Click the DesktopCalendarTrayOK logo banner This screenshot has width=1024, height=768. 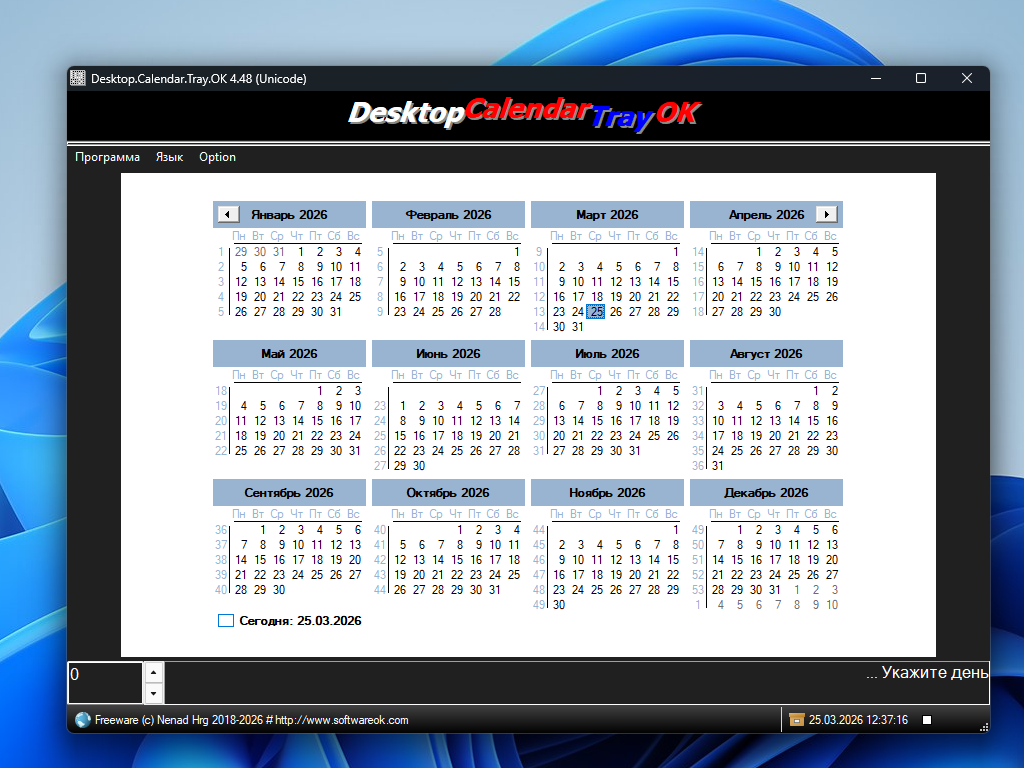point(524,114)
